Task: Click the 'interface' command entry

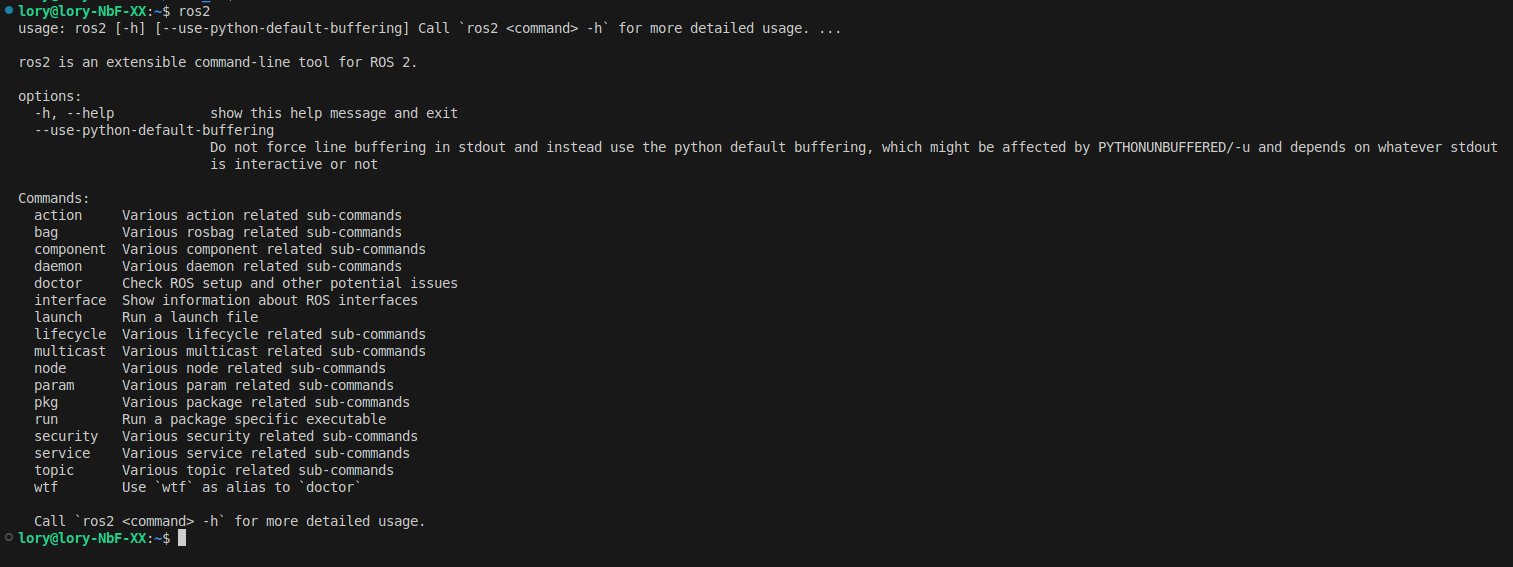Action: (70, 300)
